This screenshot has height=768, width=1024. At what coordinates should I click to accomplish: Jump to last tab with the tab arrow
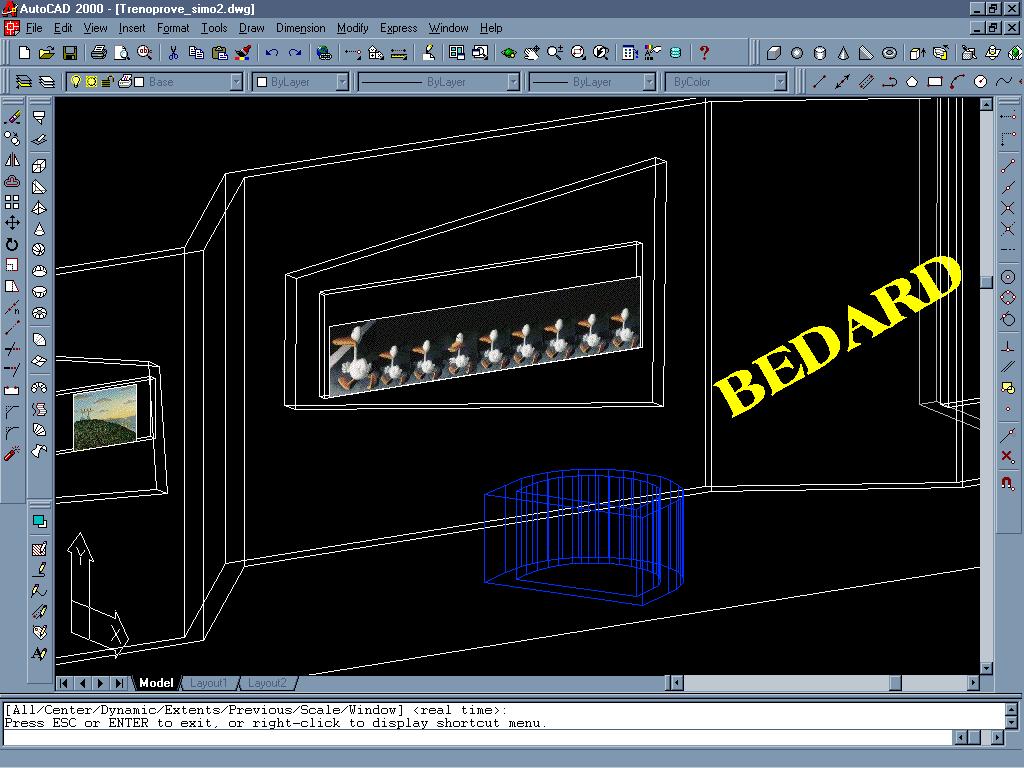click(119, 683)
